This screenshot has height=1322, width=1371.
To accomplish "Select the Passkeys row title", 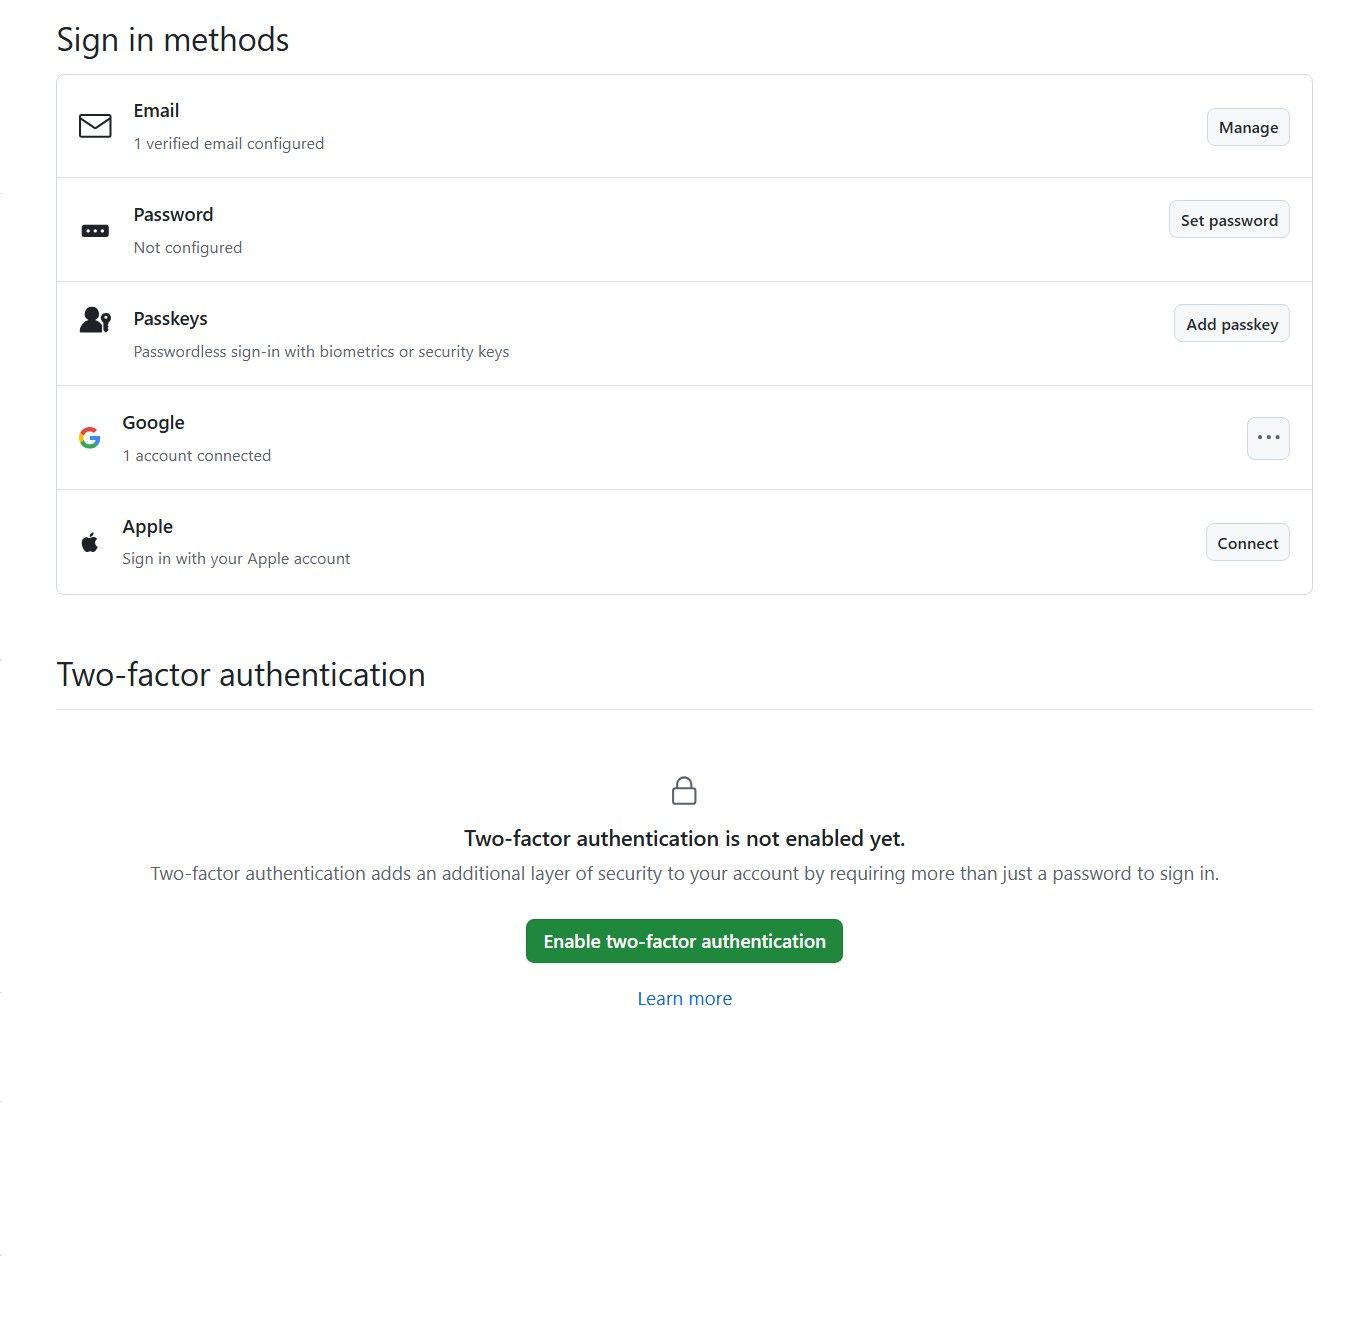I will pyautogui.click(x=170, y=319).
